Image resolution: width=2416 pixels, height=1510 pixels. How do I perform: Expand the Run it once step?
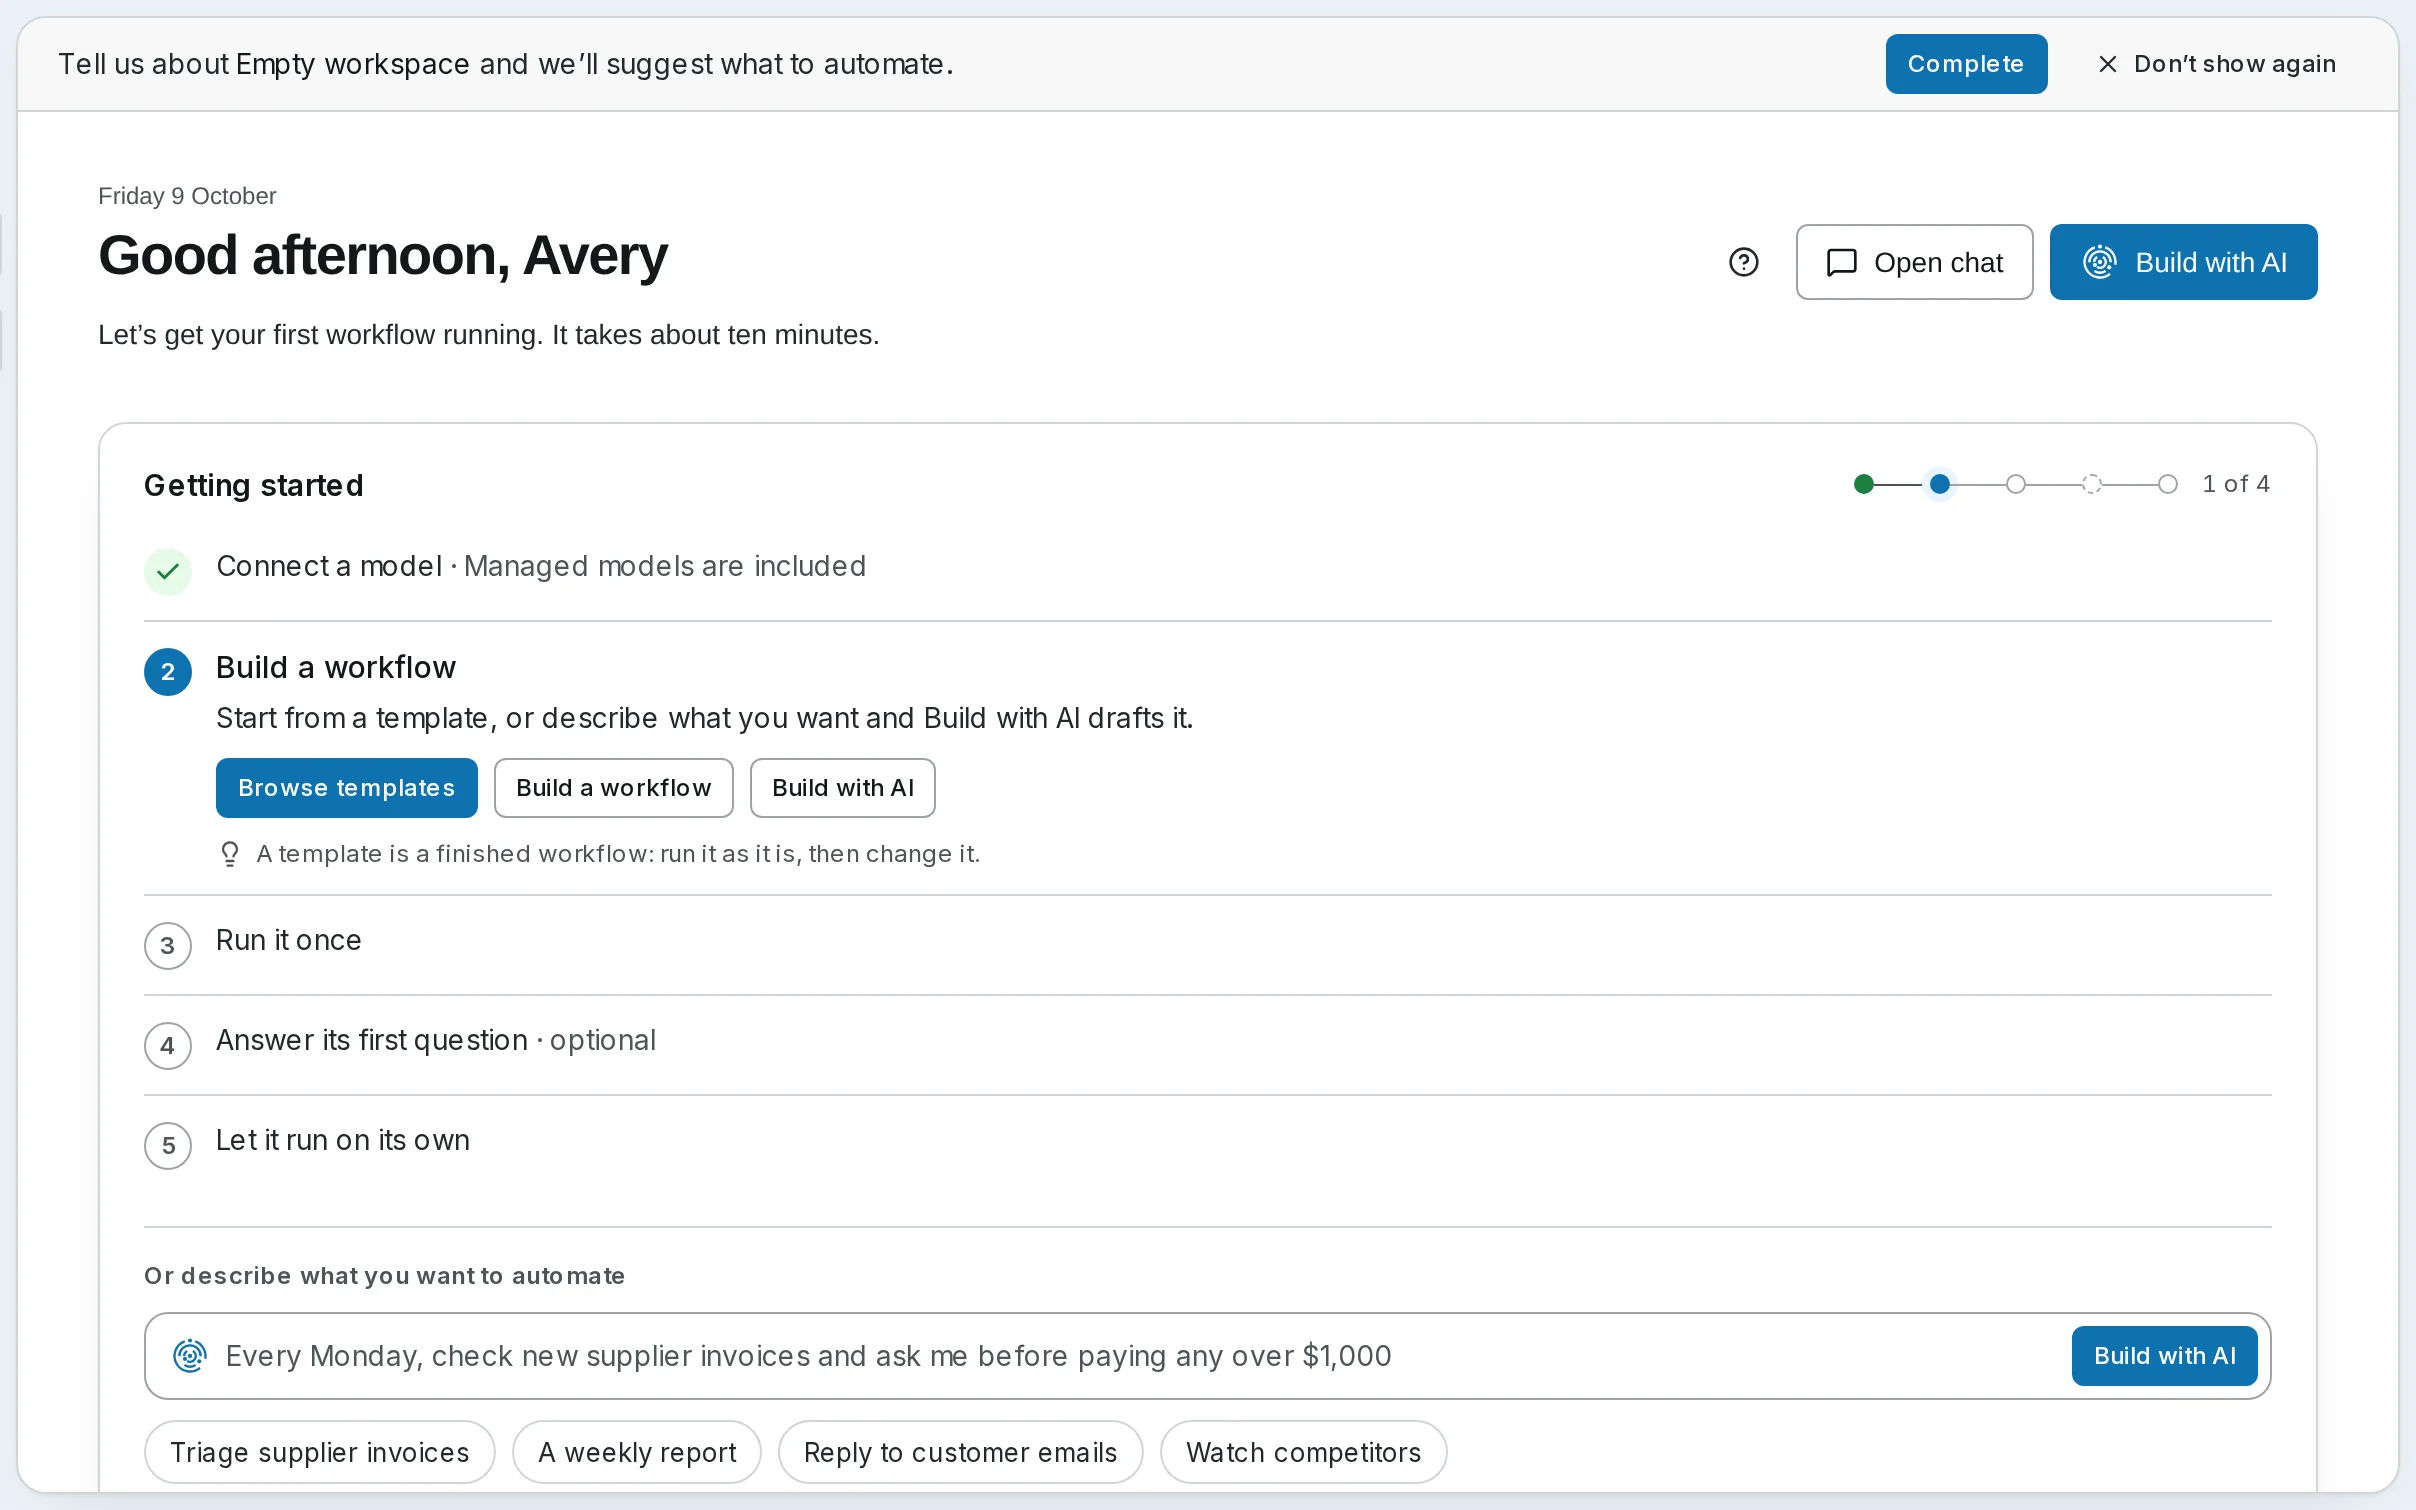click(x=1208, y=945)
